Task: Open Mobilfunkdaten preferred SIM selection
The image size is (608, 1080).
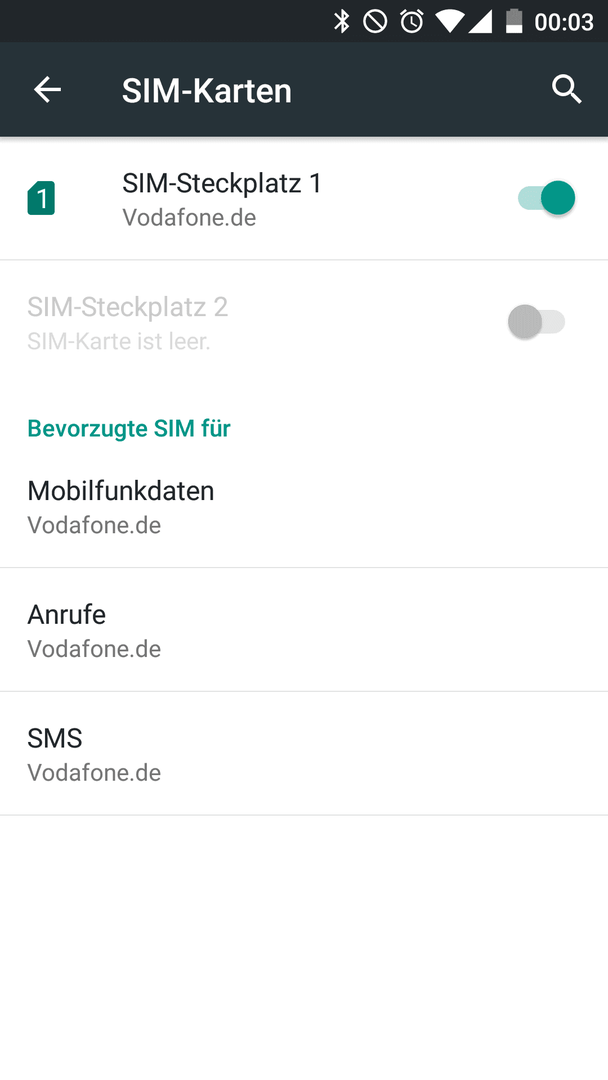Action: [304, 507]
